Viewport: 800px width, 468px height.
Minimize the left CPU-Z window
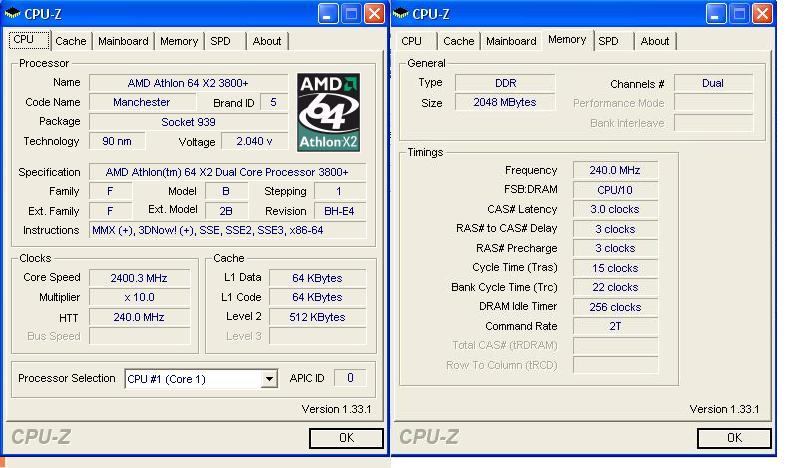(328, 14)
